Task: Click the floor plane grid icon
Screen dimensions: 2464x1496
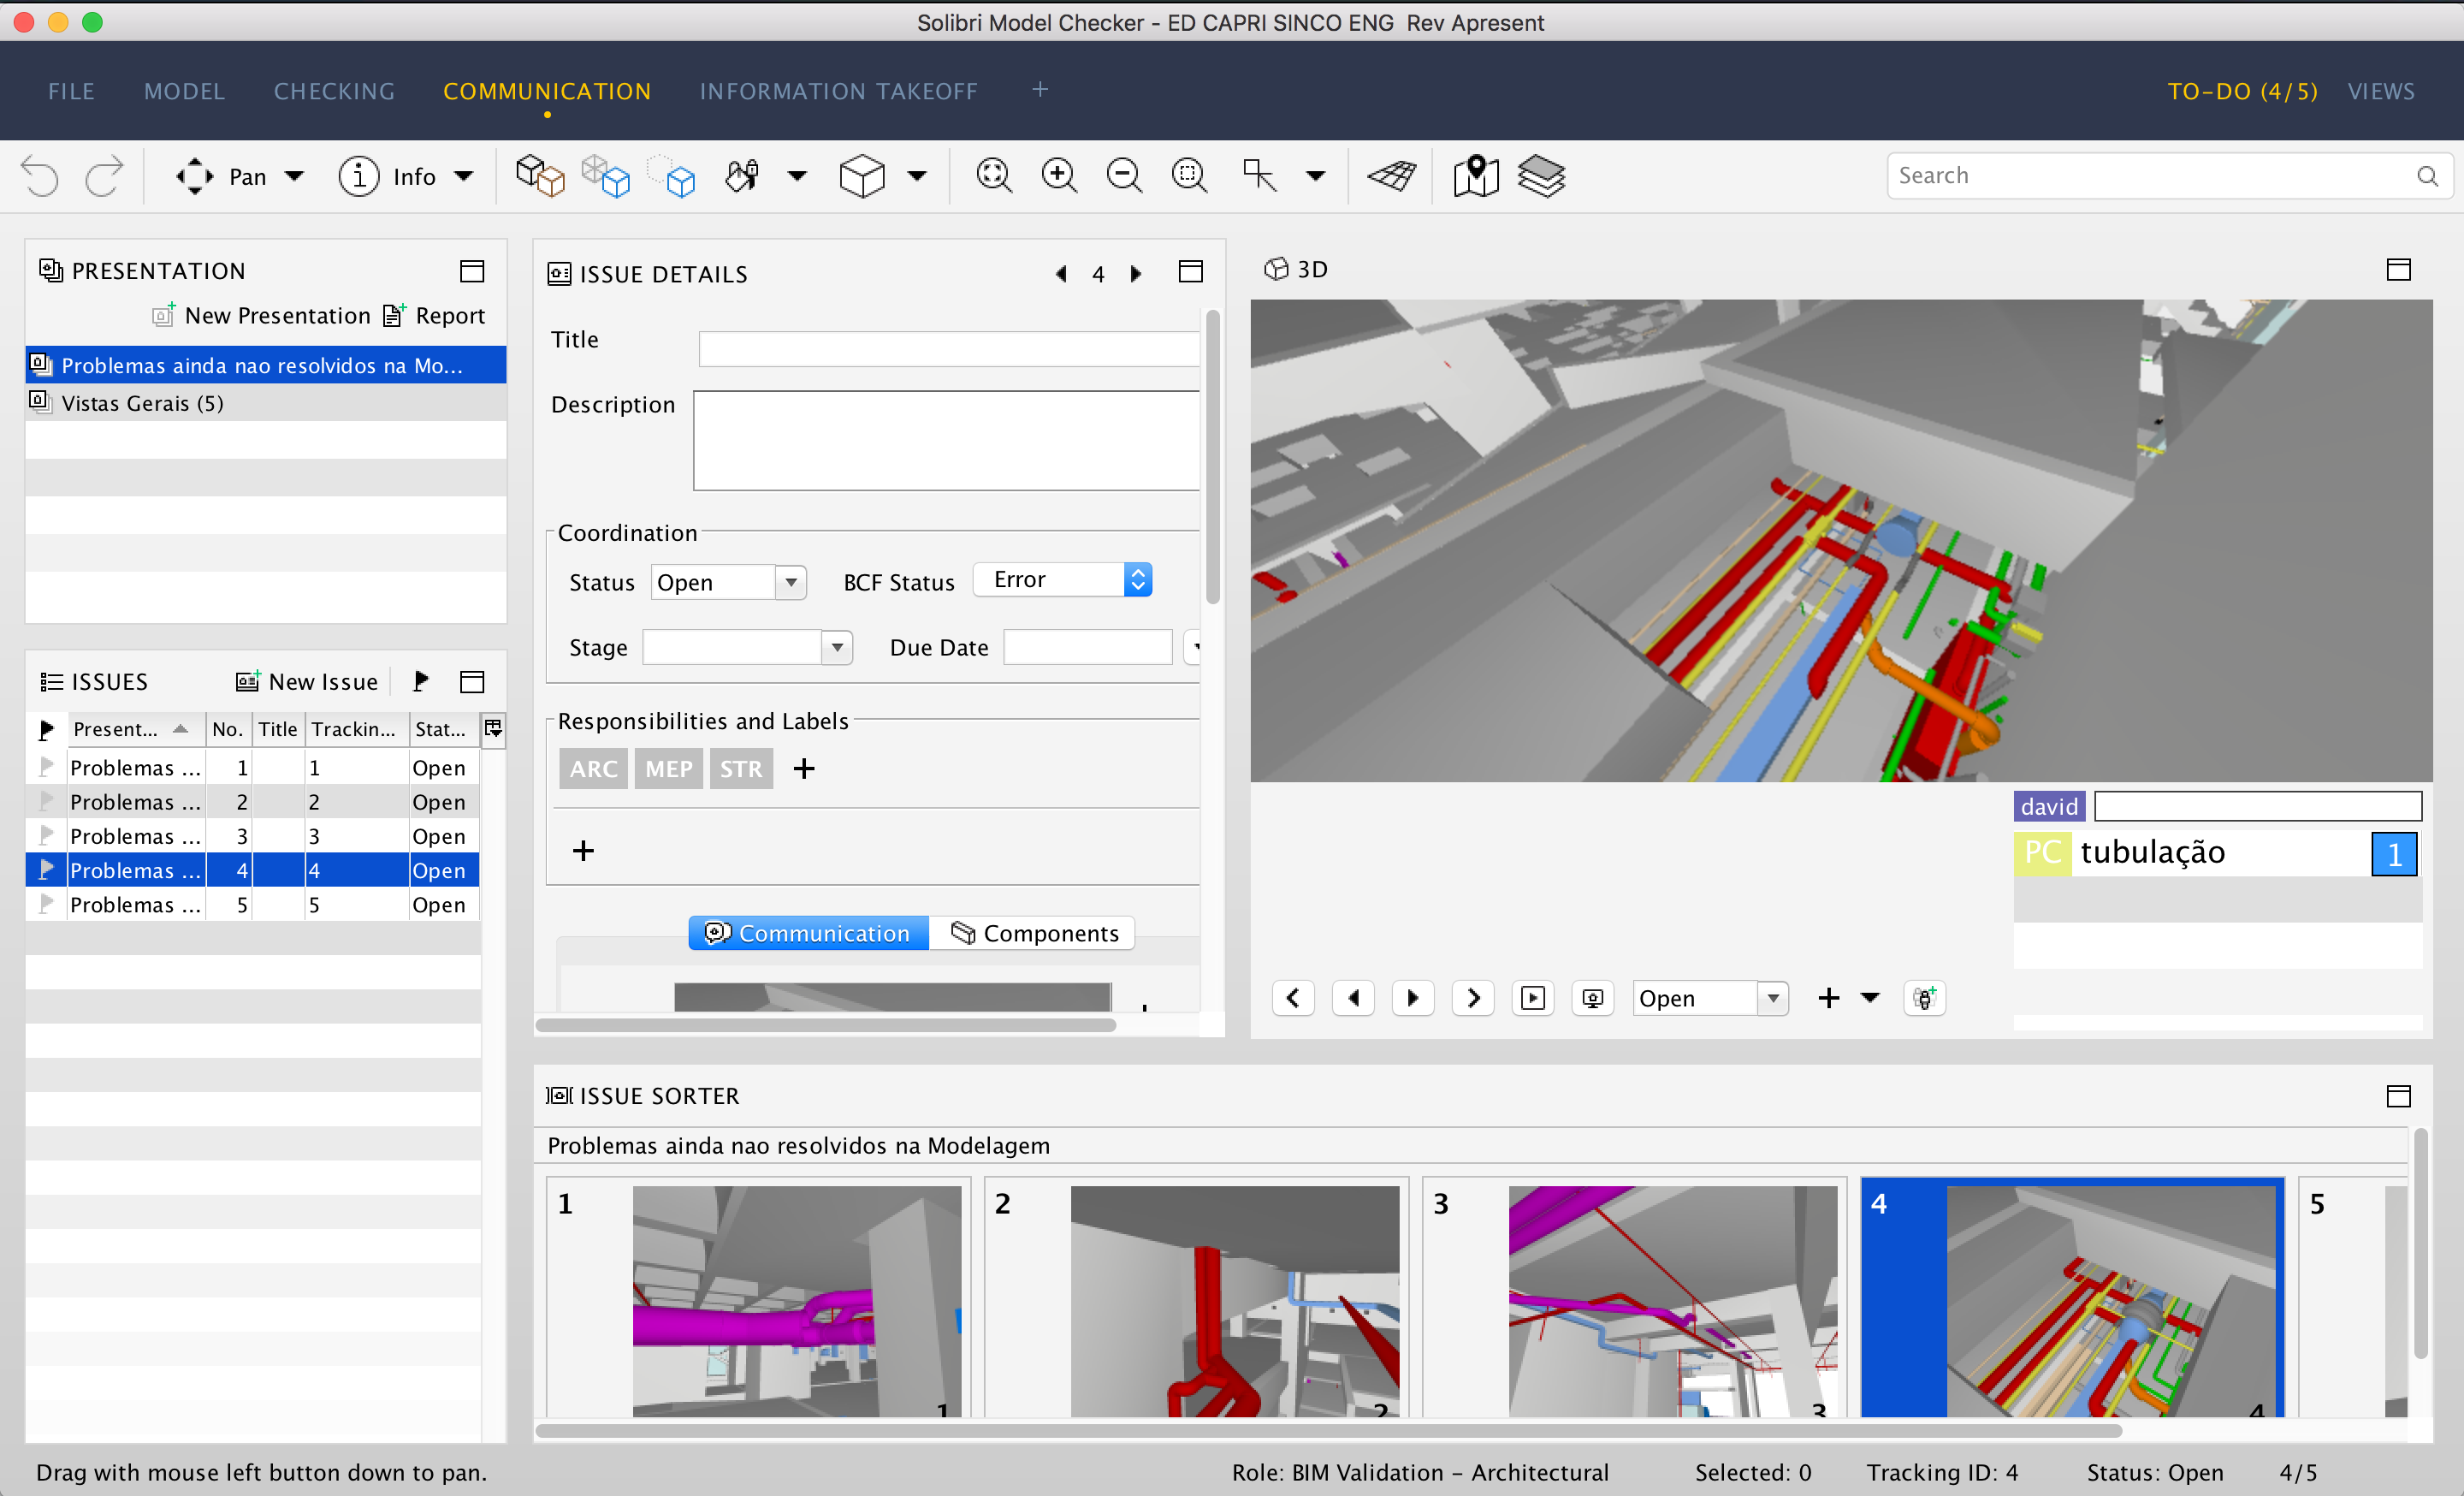Action: (1392, 176)
